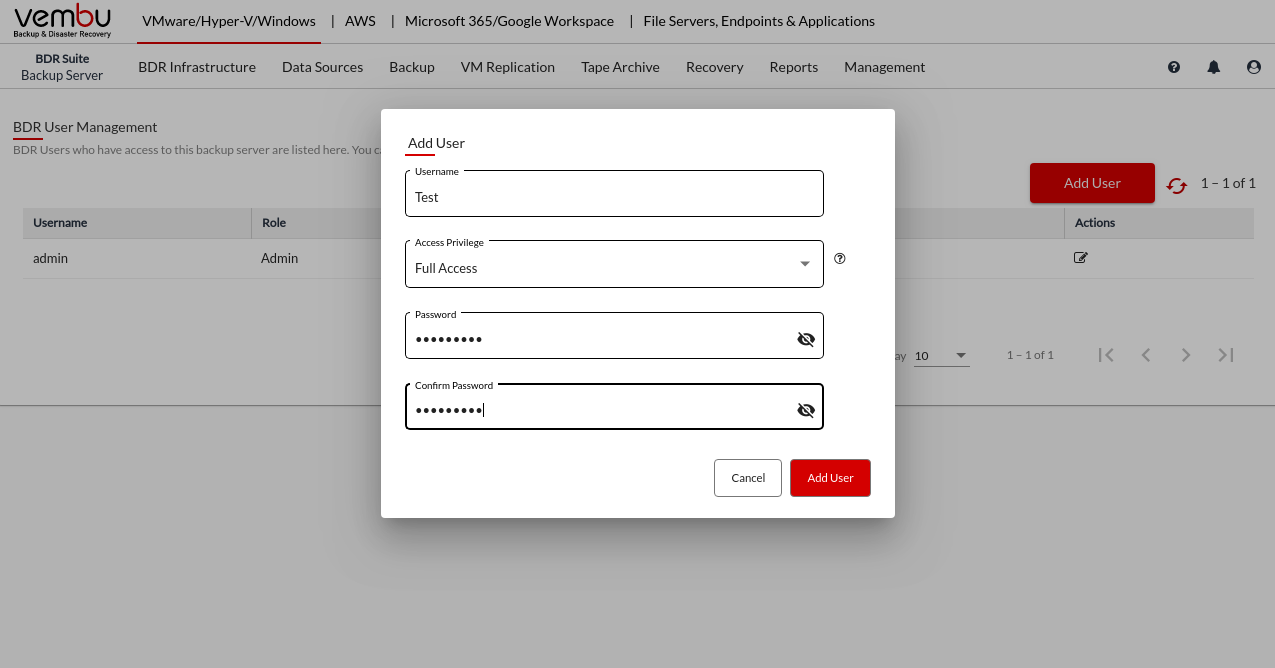Open the BDR Infrastructure menu

[197, 67]
